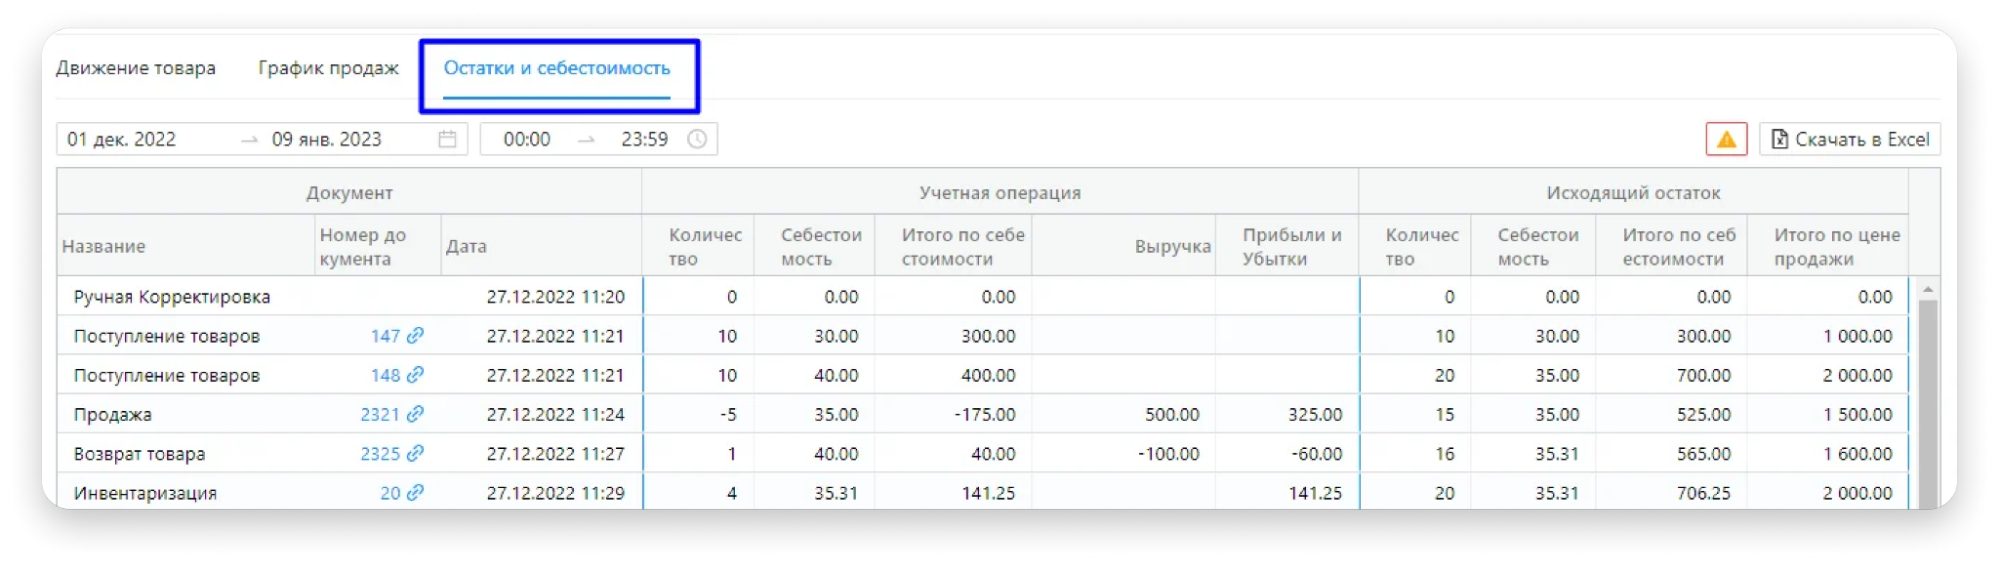Click scrollbar up arrow in table

1927,289
